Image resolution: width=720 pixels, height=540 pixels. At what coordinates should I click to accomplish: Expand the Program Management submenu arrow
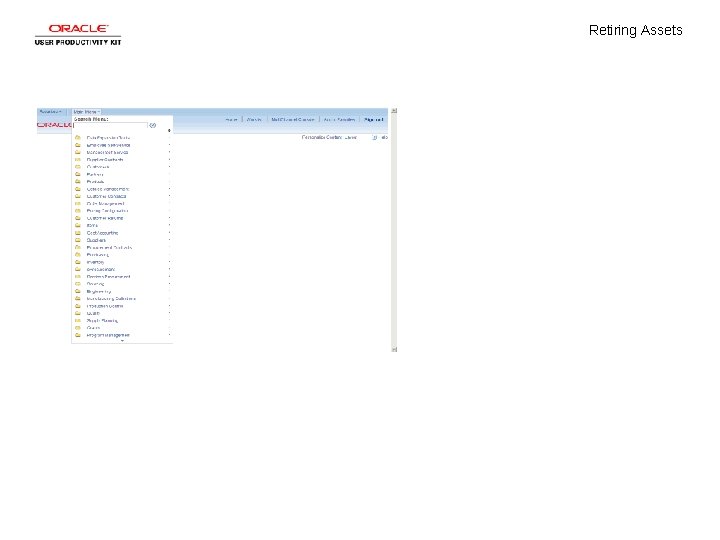pos(169,335)
